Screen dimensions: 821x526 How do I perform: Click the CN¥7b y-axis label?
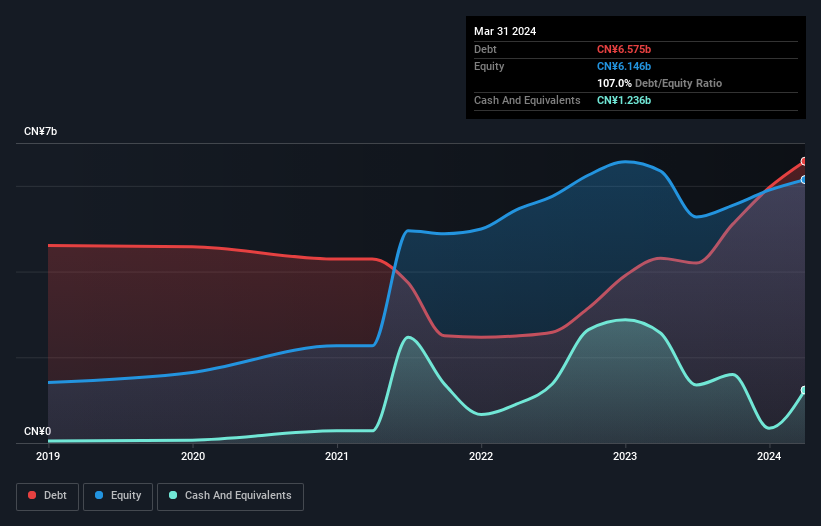(x=40, y=131)
